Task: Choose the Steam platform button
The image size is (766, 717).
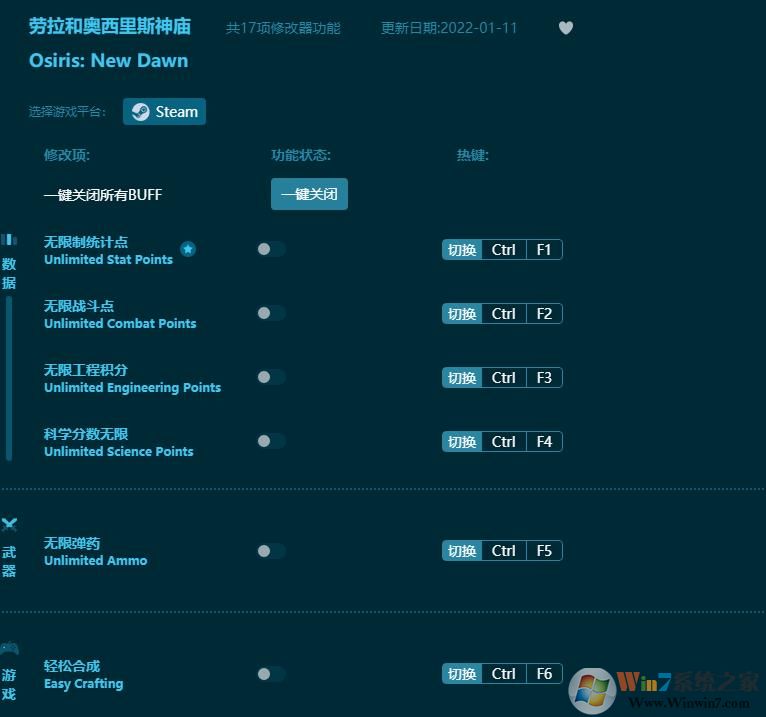Action: 164,112
